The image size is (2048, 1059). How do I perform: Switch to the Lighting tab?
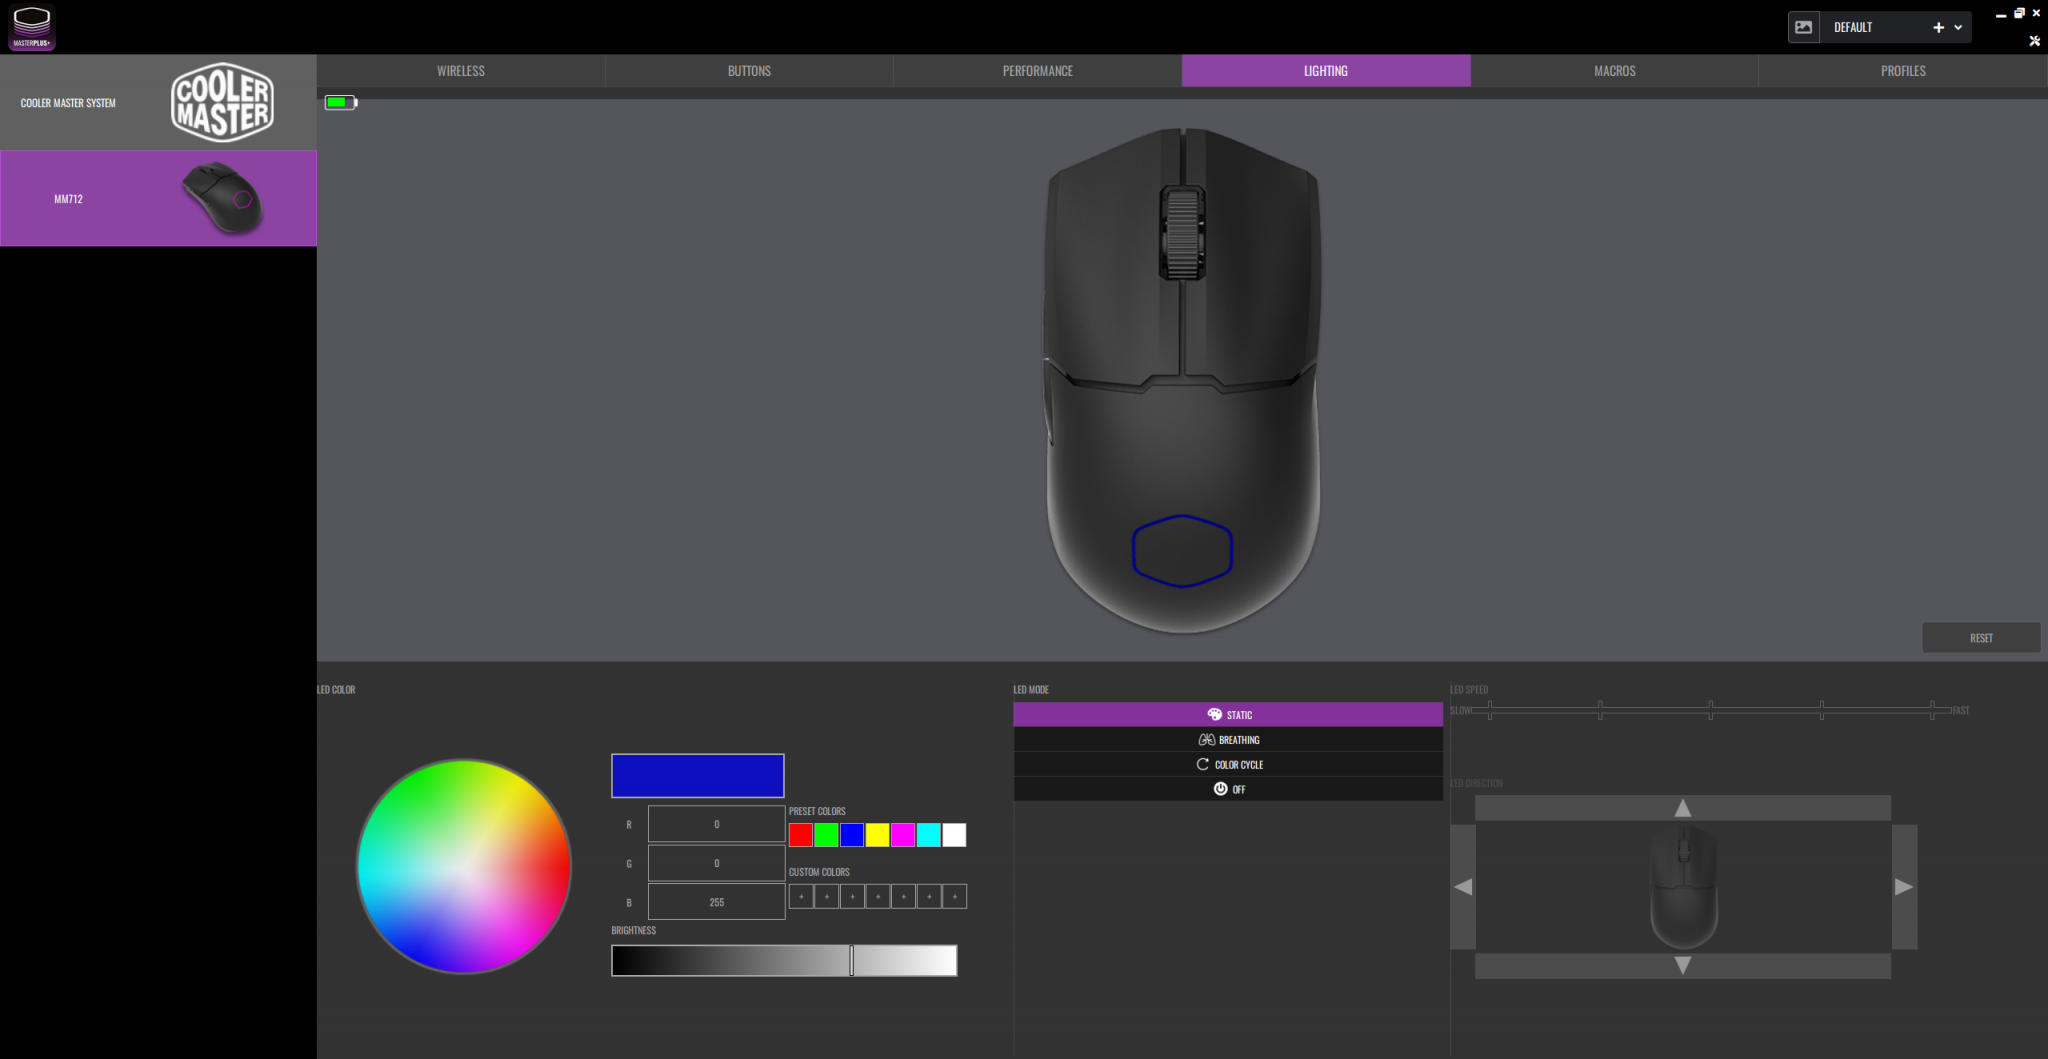click(x=1325, y=70)
